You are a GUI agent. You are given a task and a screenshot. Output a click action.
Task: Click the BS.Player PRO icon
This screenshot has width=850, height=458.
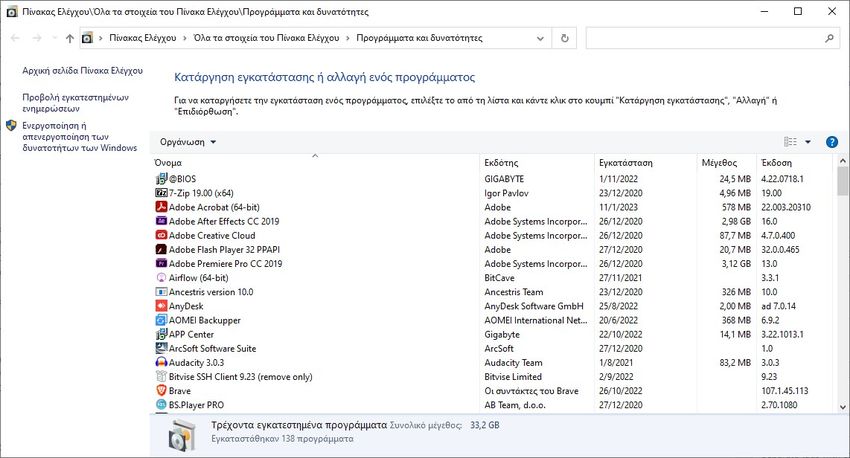161,405
